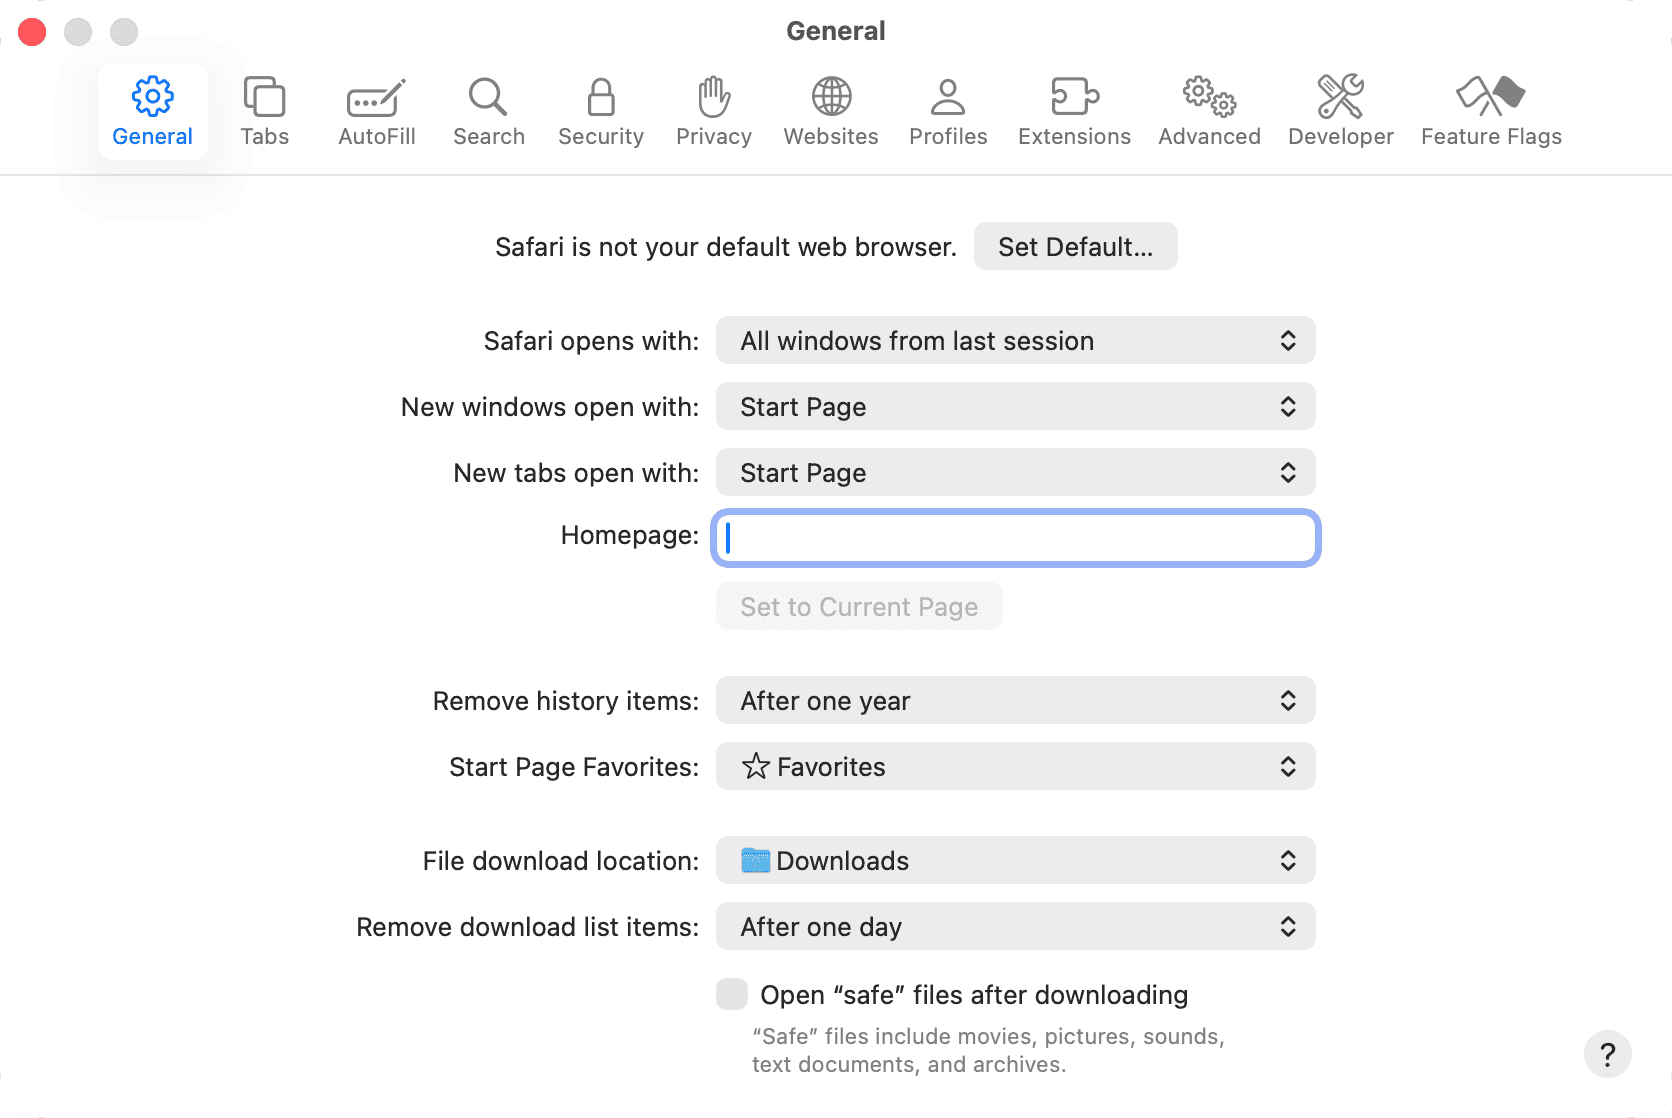
Task: Click the Set Default… button
Action: 1075,247
